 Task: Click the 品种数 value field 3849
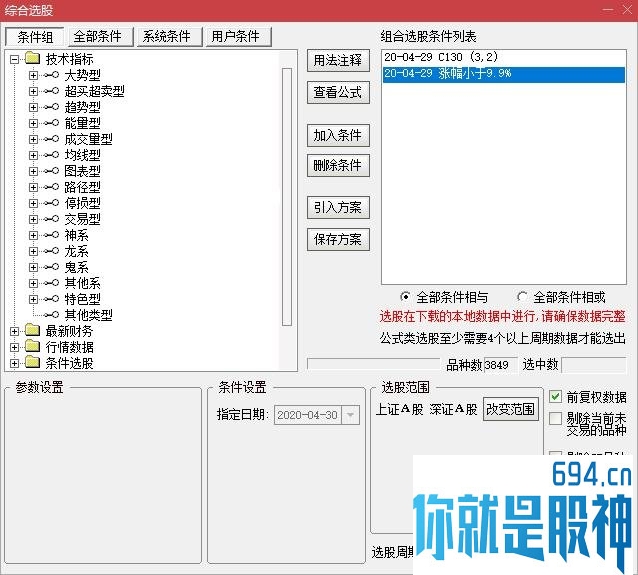click(x=500, y=365)
